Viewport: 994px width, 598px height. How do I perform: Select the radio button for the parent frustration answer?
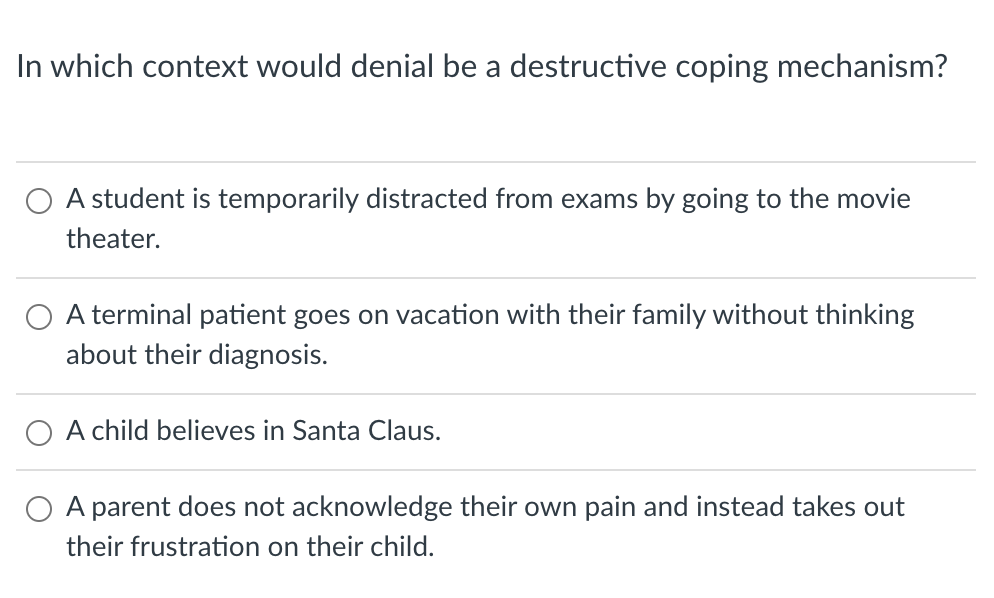(x=38, y=508)
